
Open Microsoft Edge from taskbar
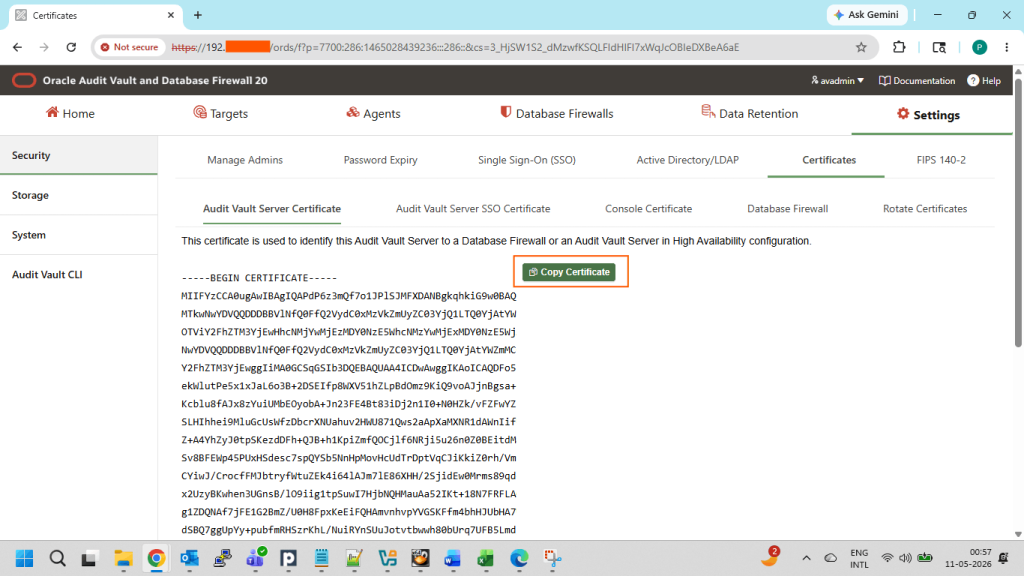click(519, 558)
